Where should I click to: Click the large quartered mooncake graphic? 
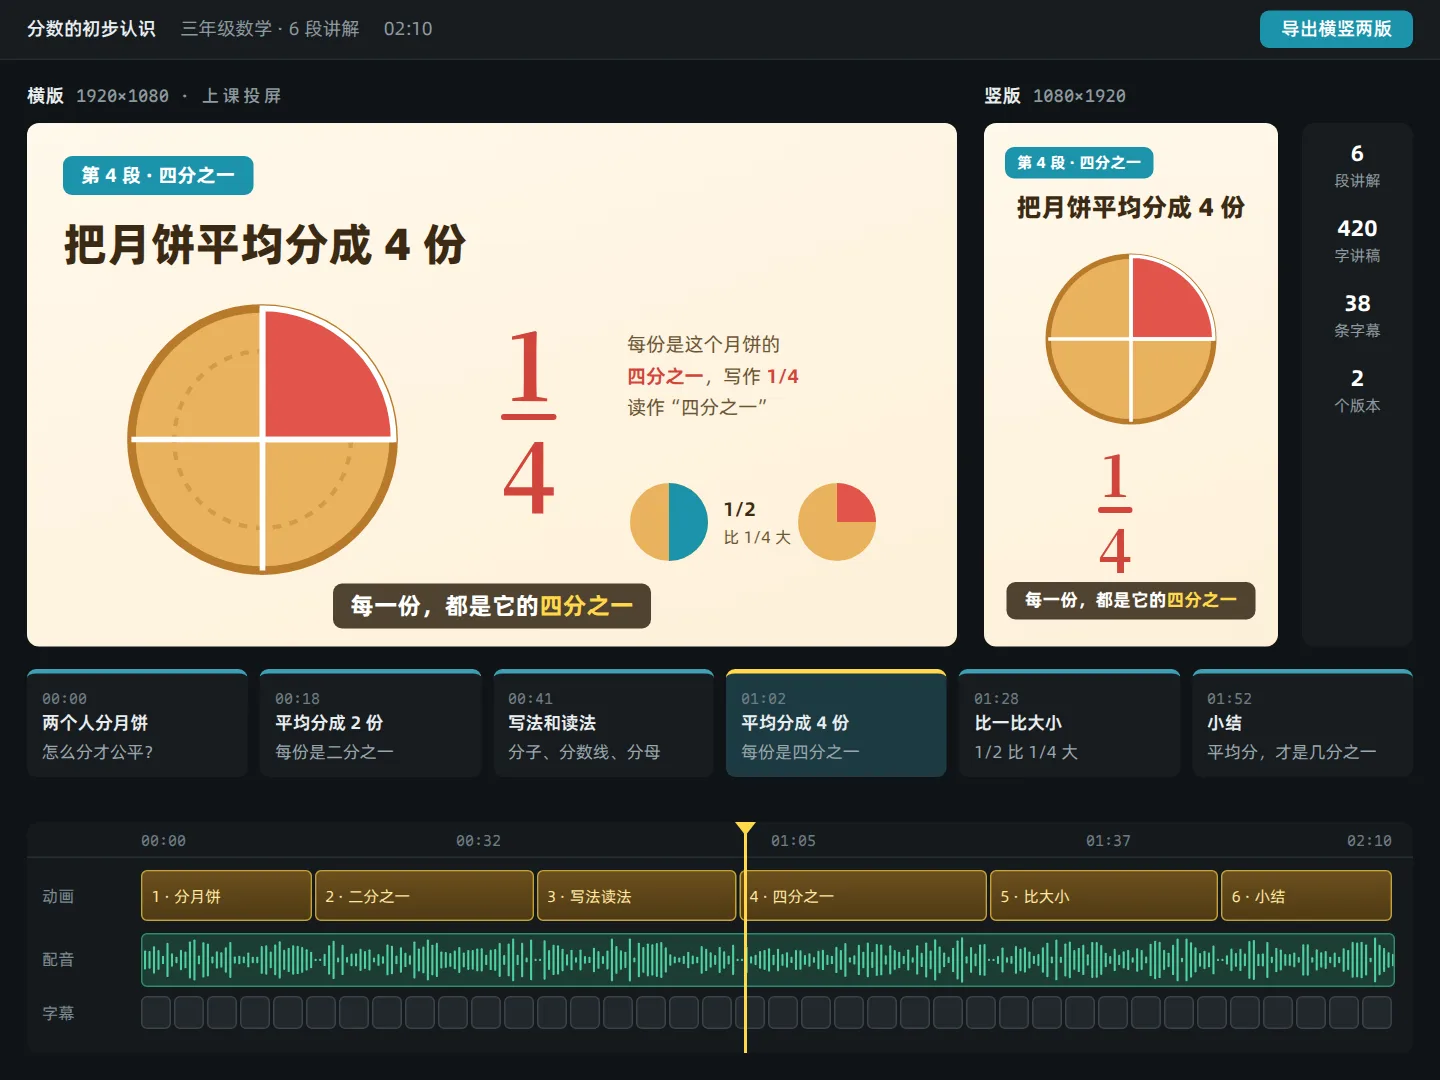263,439
